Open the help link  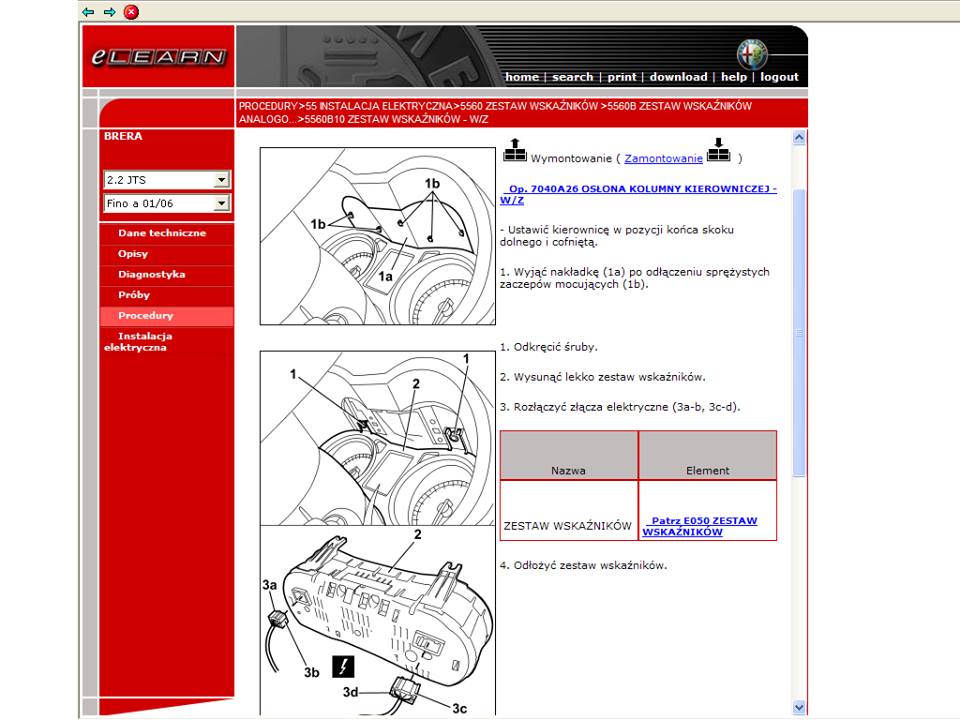click(733, 77)
